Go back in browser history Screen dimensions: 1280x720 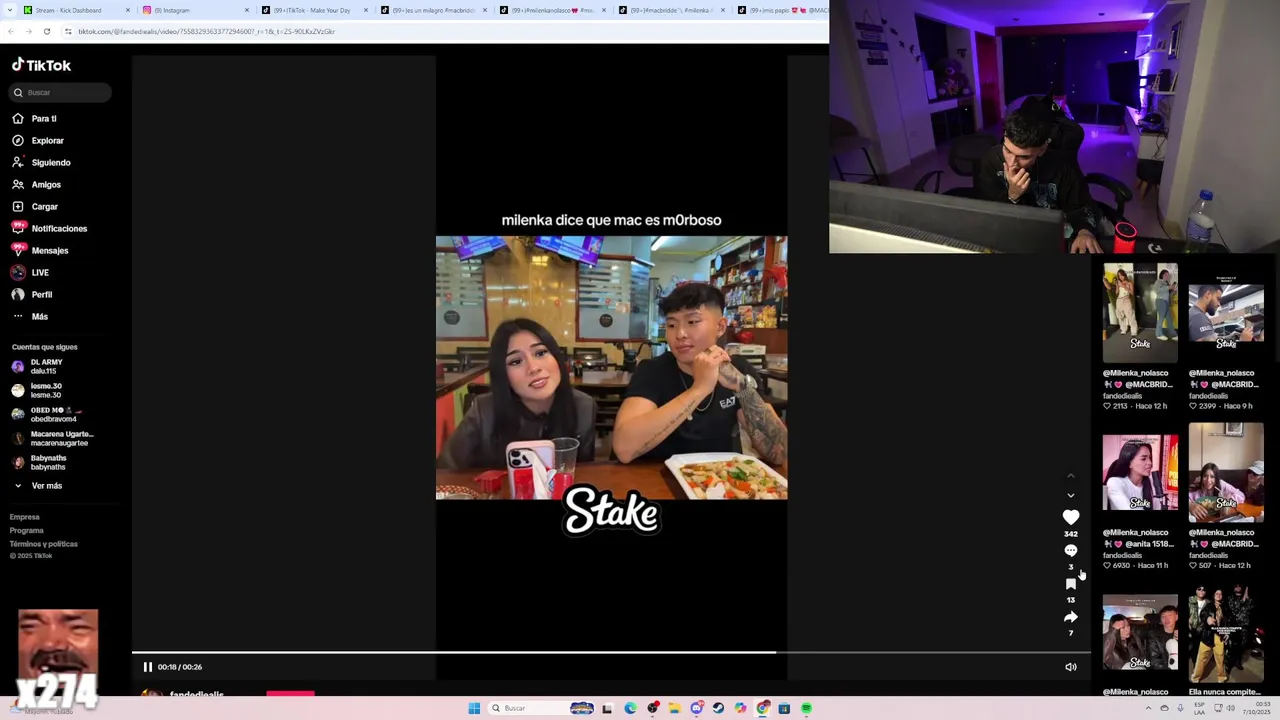point(11,31)
